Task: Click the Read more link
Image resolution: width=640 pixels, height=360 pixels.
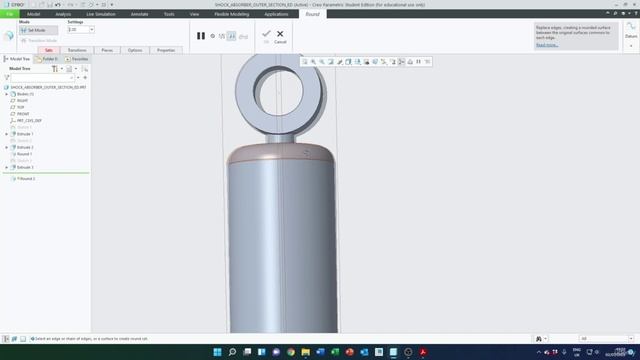Action: tap(547, 45)
